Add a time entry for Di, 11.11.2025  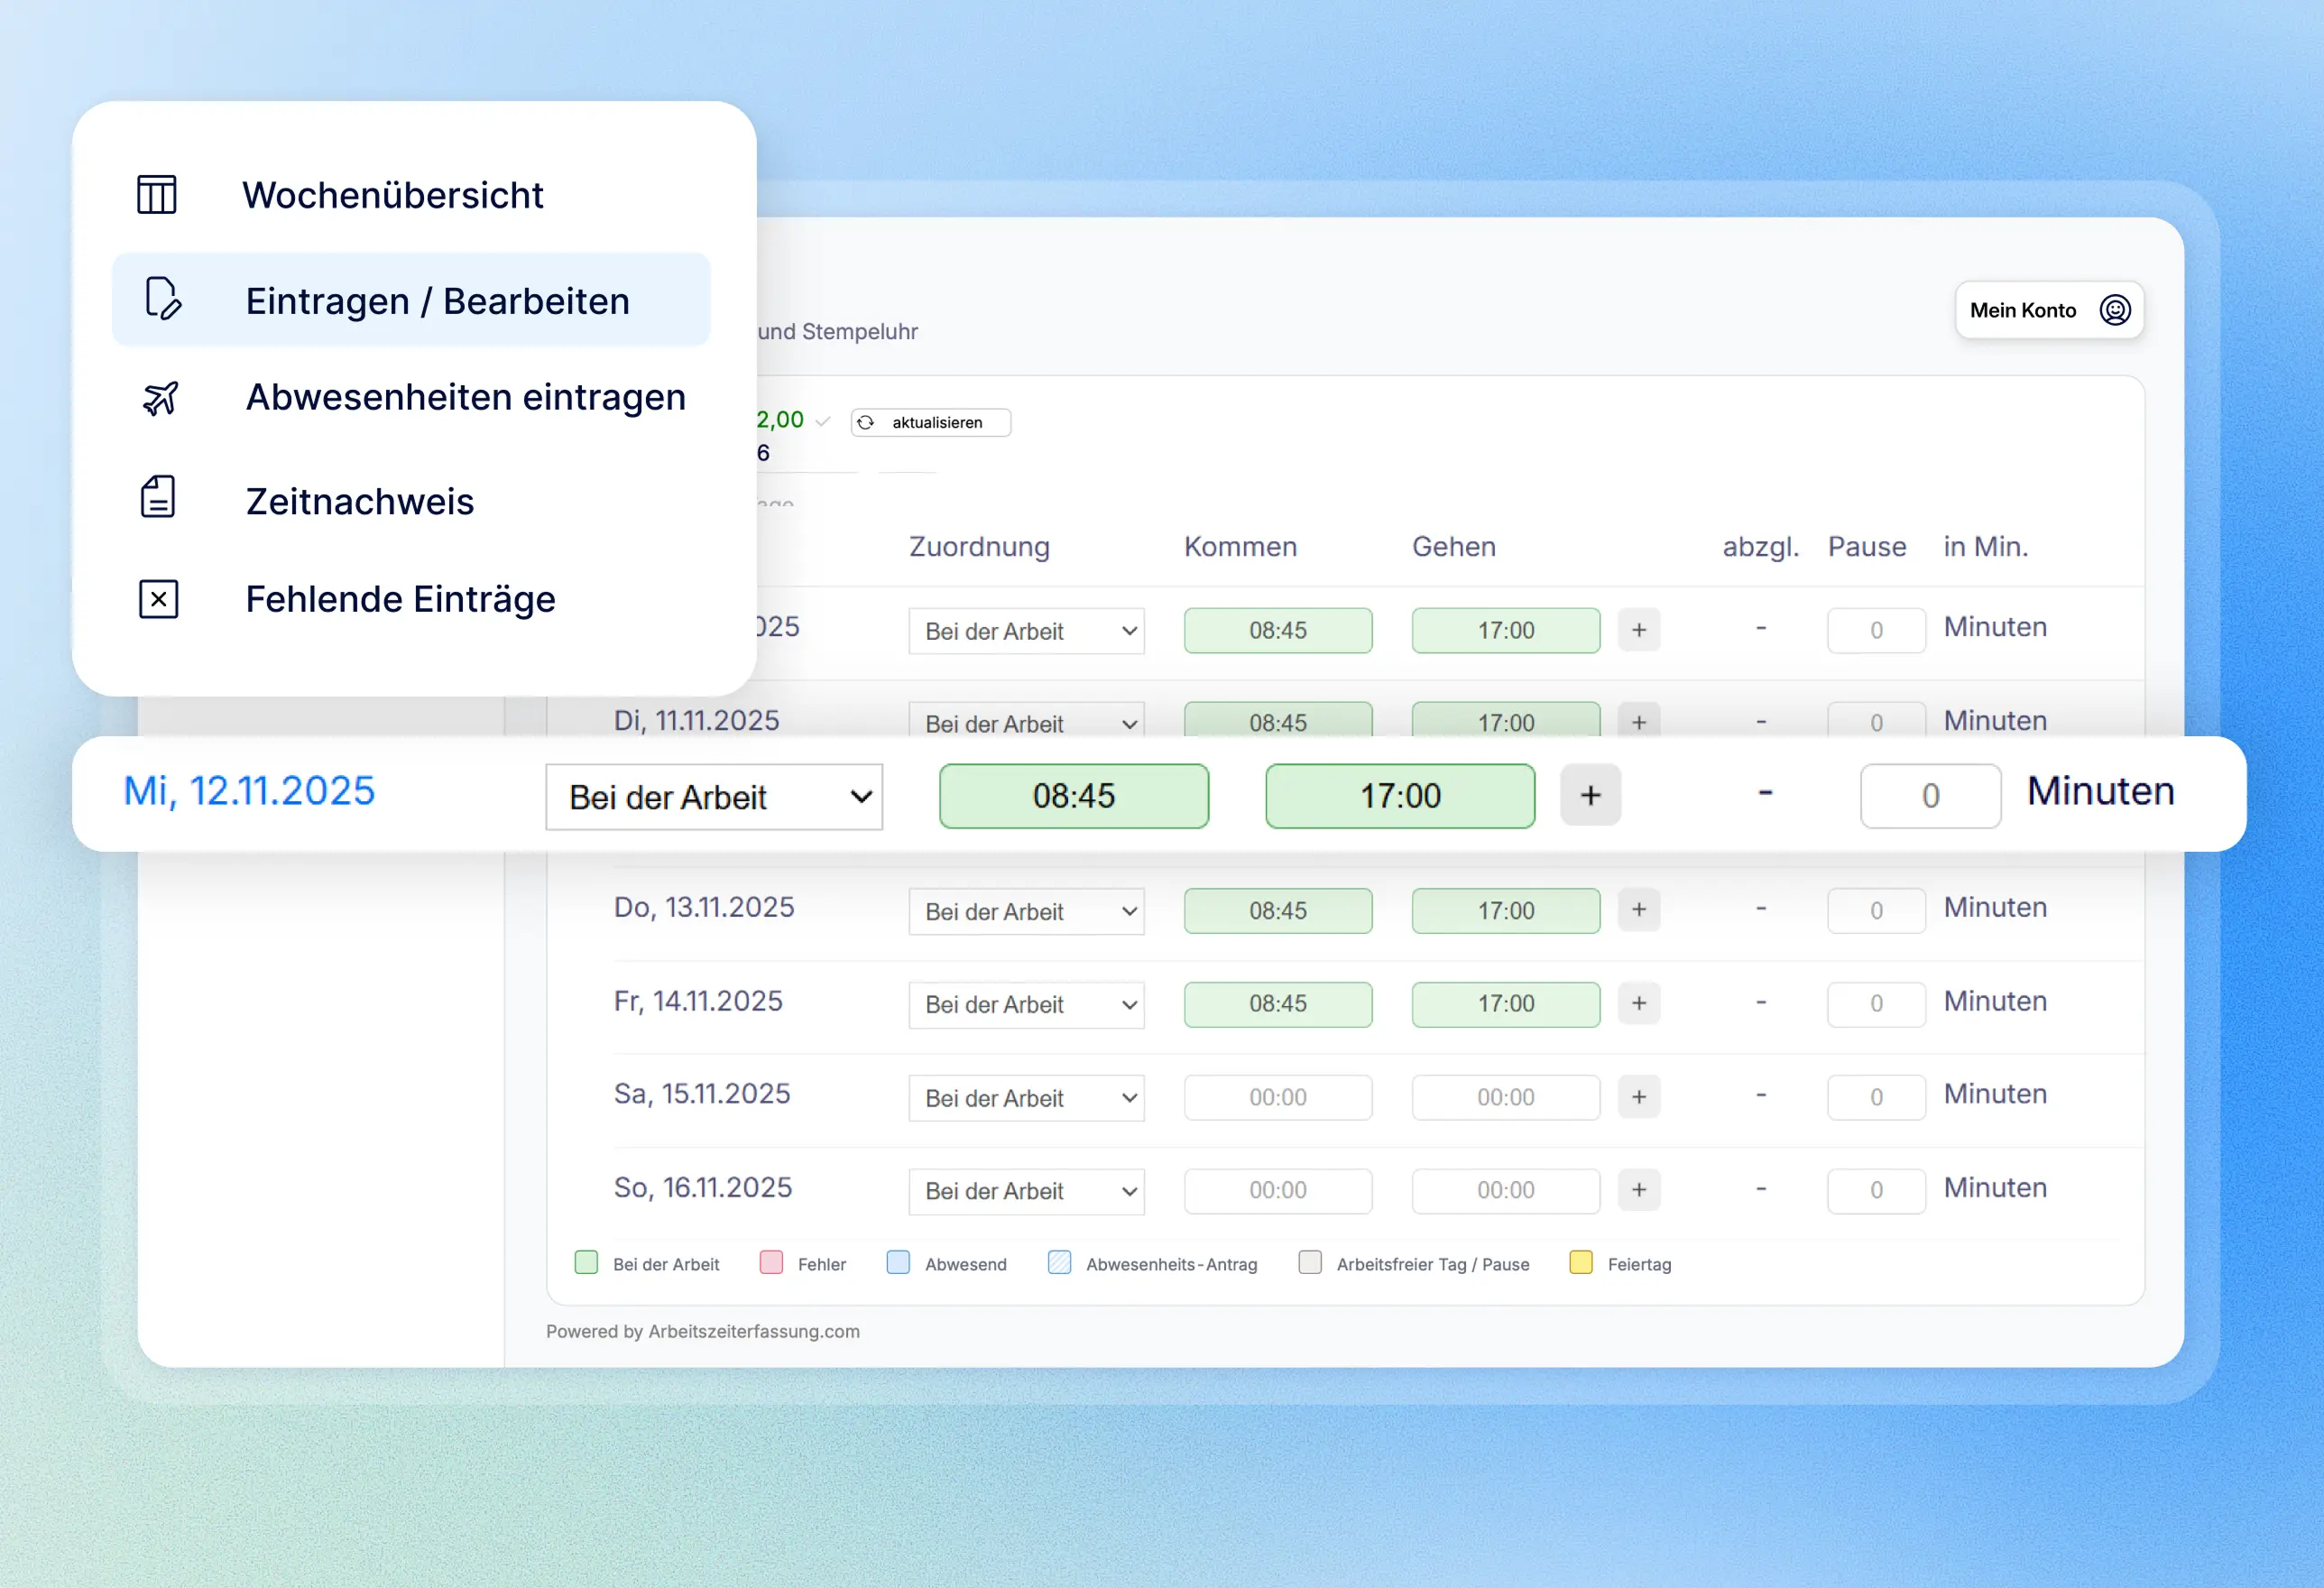1638,721
